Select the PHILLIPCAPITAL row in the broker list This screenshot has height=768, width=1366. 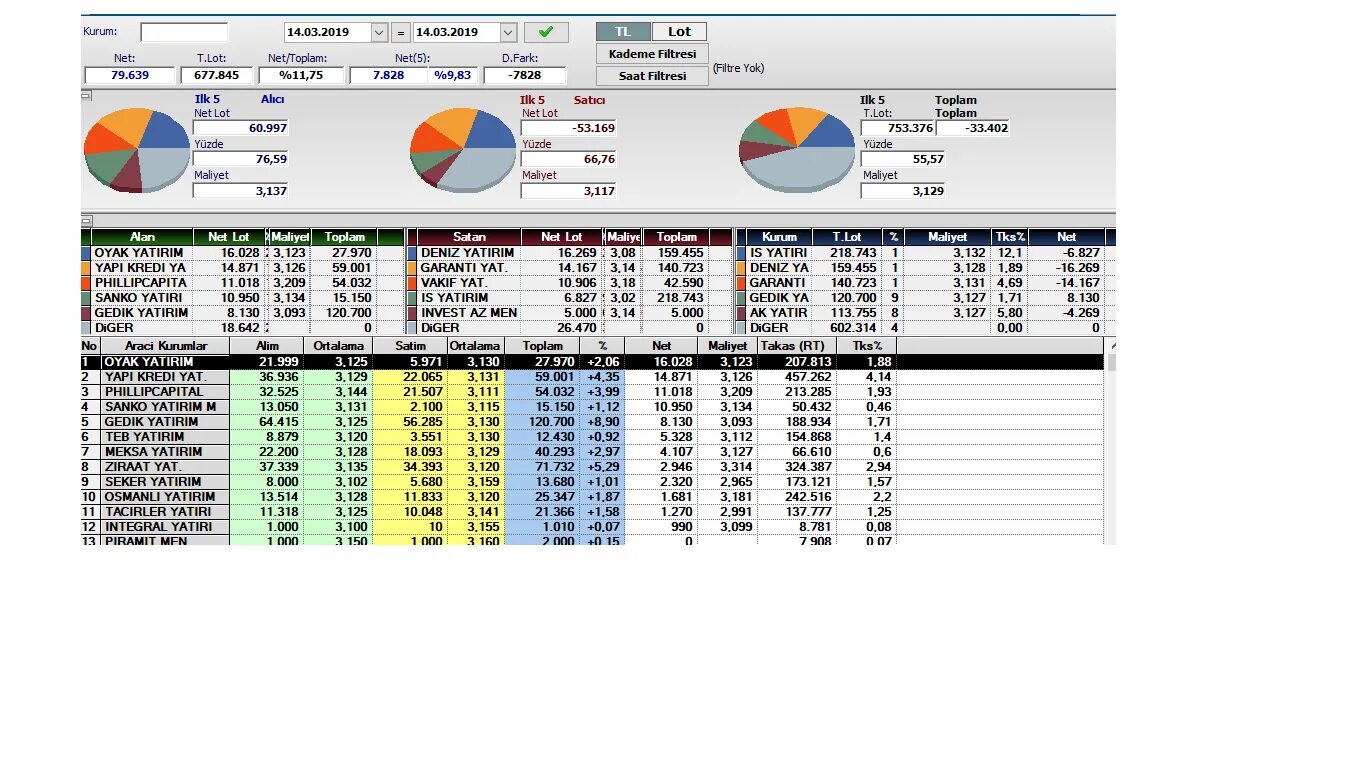[593, 391]
